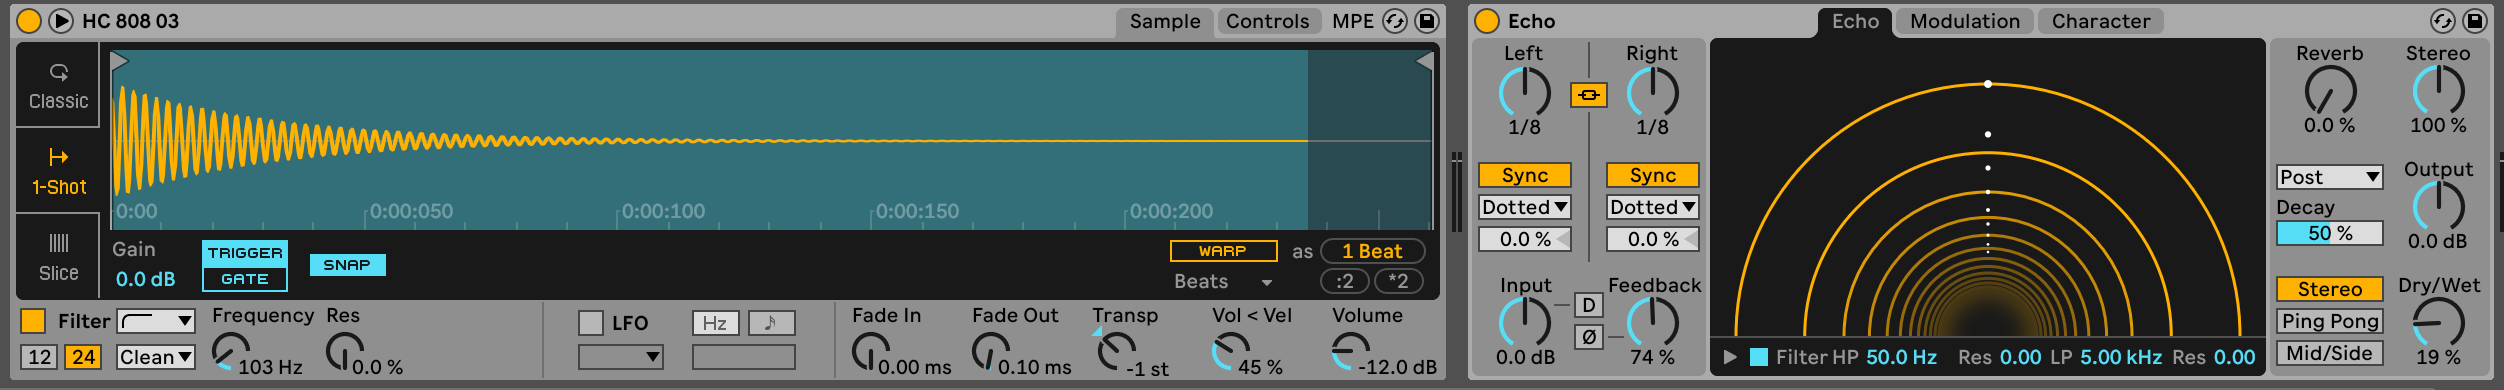
Task: Click the Simpler hot-swap preset icon
Action: click(x=1395, y=21)
